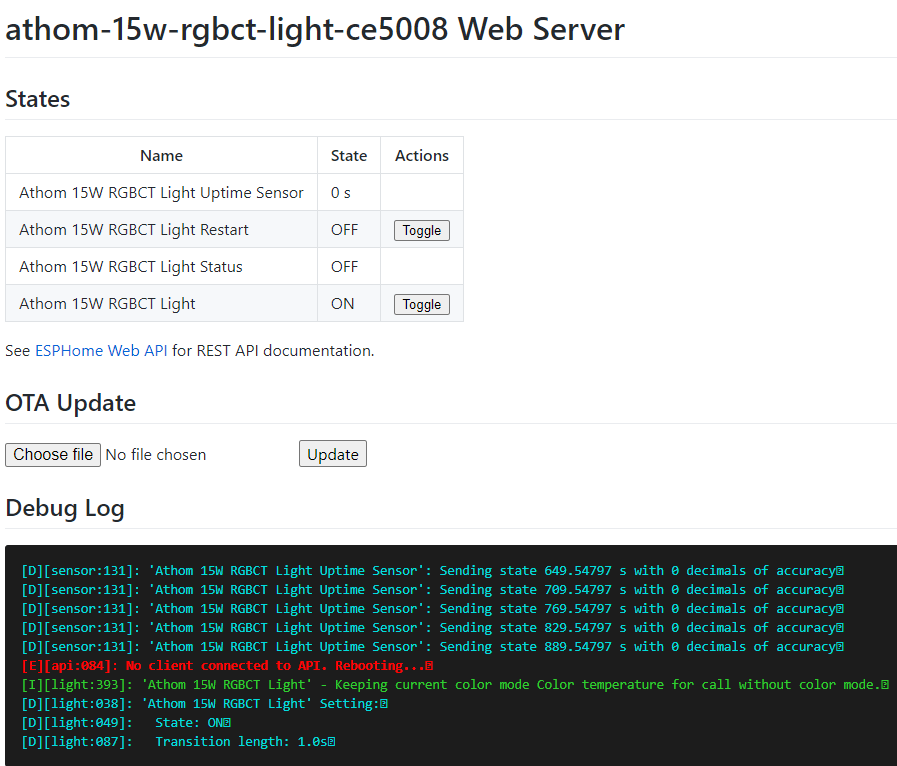Click the Web Server page title
The width and height of the screenshot is (897, 766).
click(x=315, y=29)
